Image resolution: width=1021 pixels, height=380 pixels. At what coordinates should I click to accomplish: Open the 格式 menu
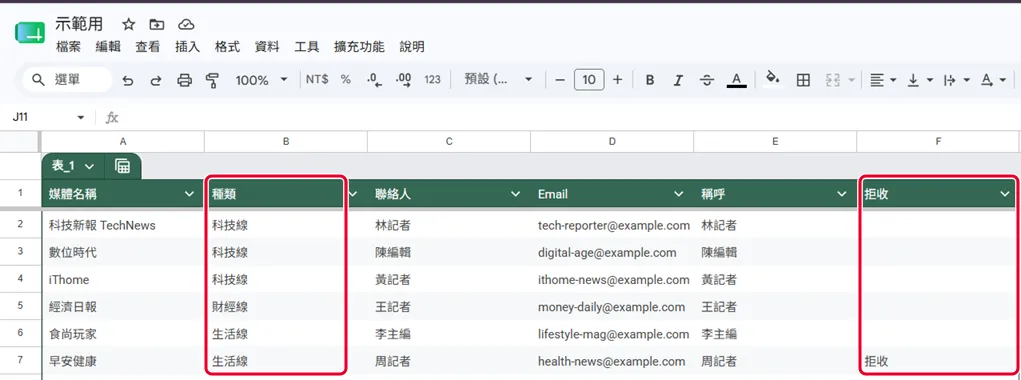pyautogui.click(x=227, y=47)
